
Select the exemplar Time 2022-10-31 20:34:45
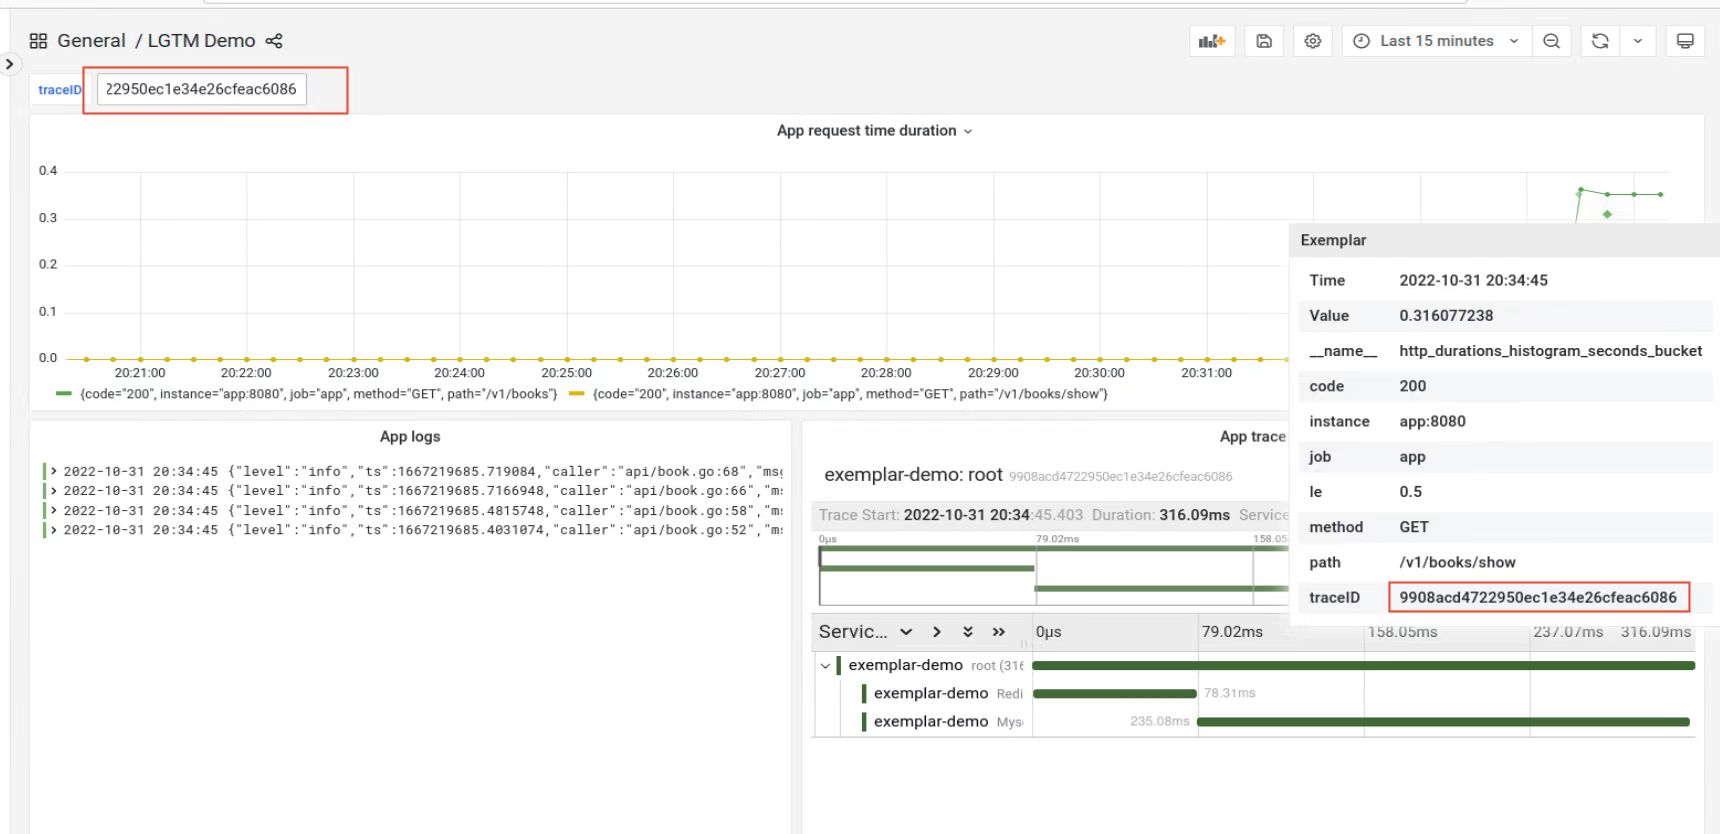point(1473,280)
